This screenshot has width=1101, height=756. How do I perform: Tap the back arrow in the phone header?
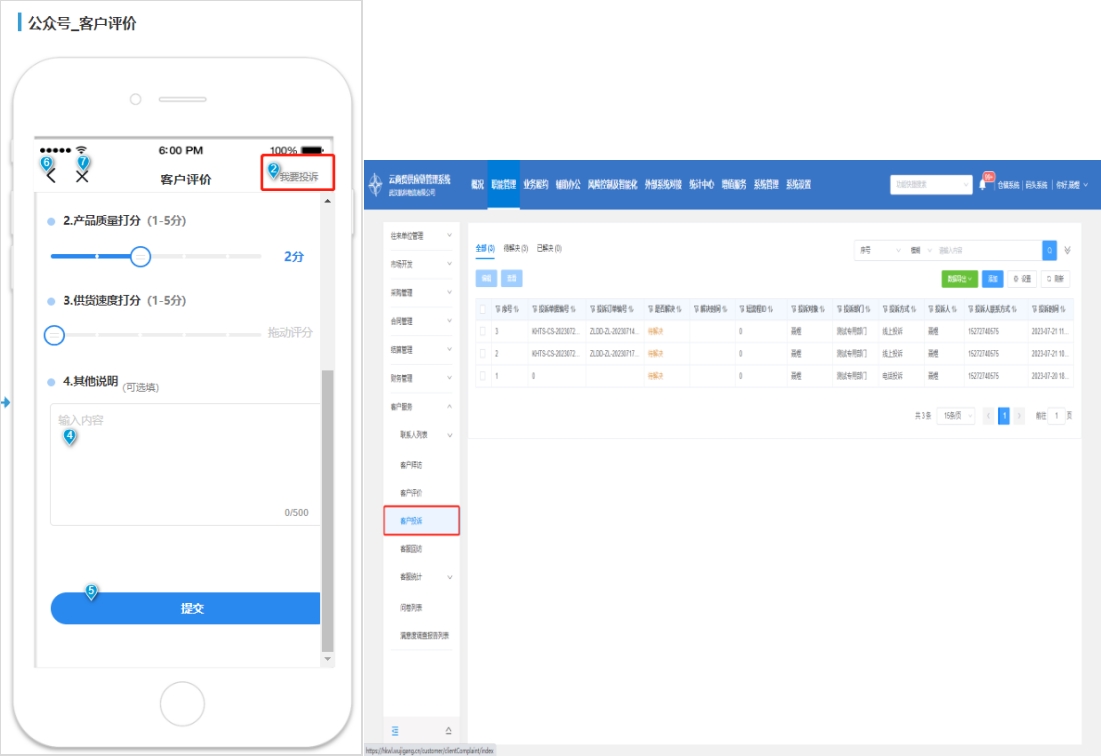[x=51, y=177]
